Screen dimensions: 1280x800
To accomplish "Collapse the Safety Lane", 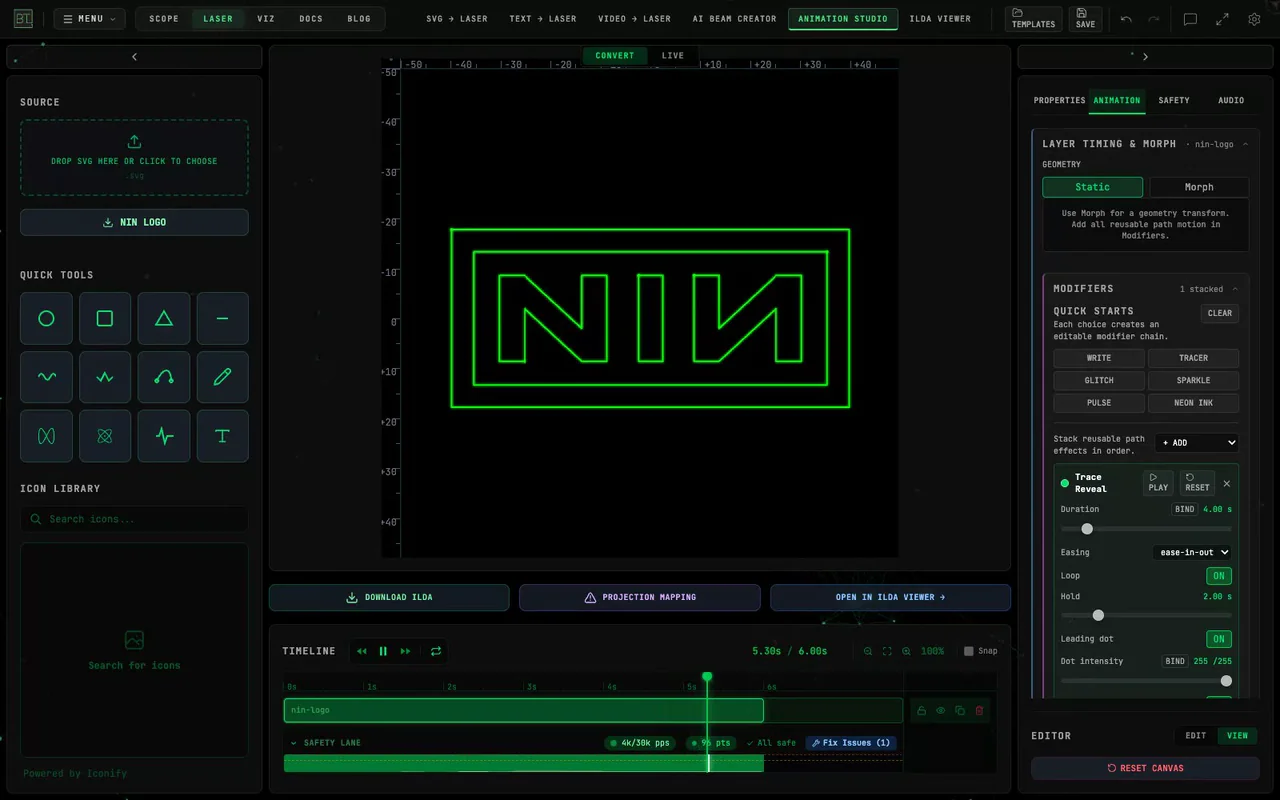I will pos(294,743).
